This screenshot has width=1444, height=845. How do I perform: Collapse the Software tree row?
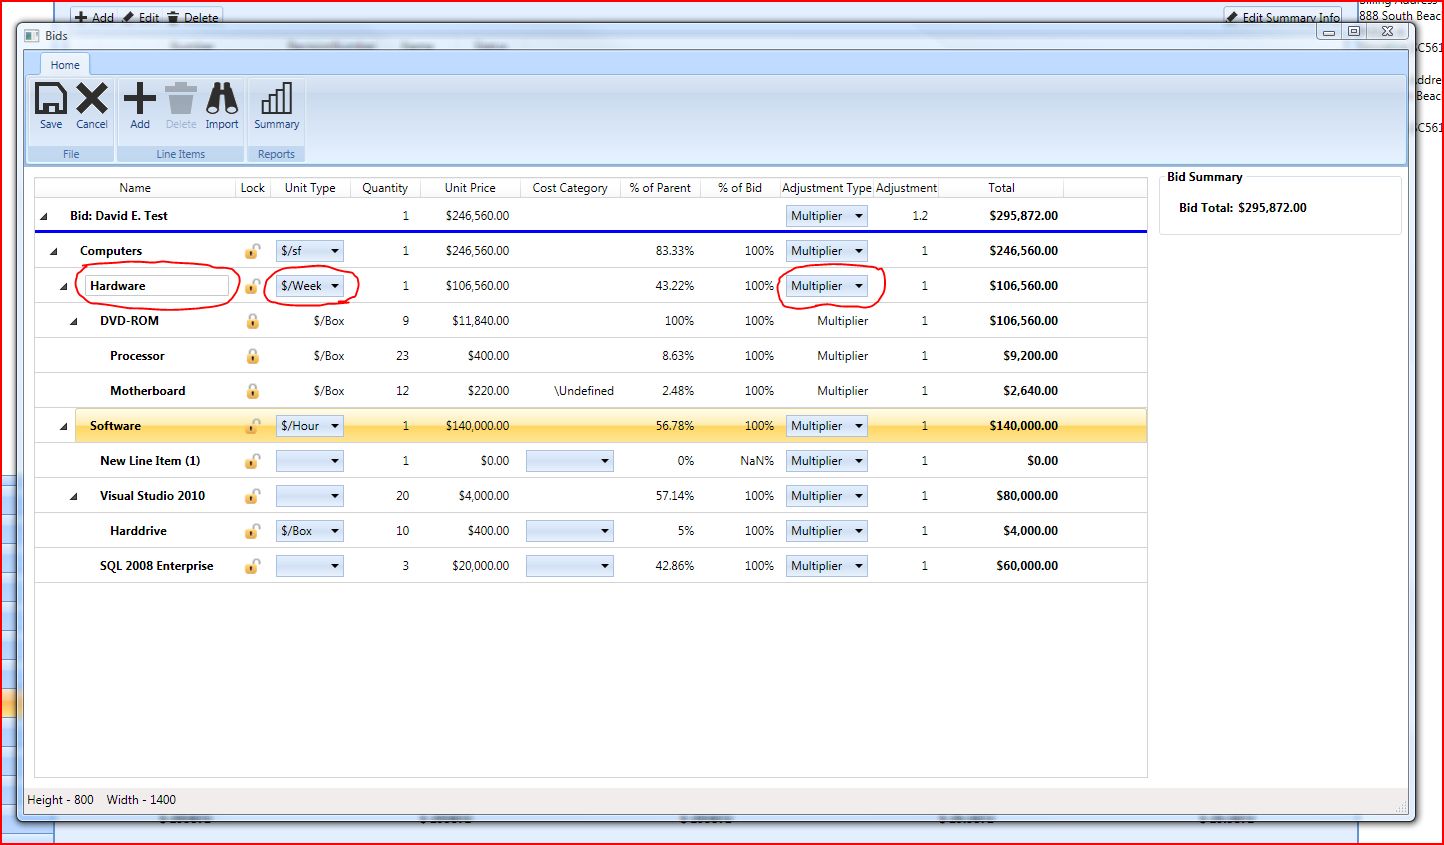pos(64,426)
